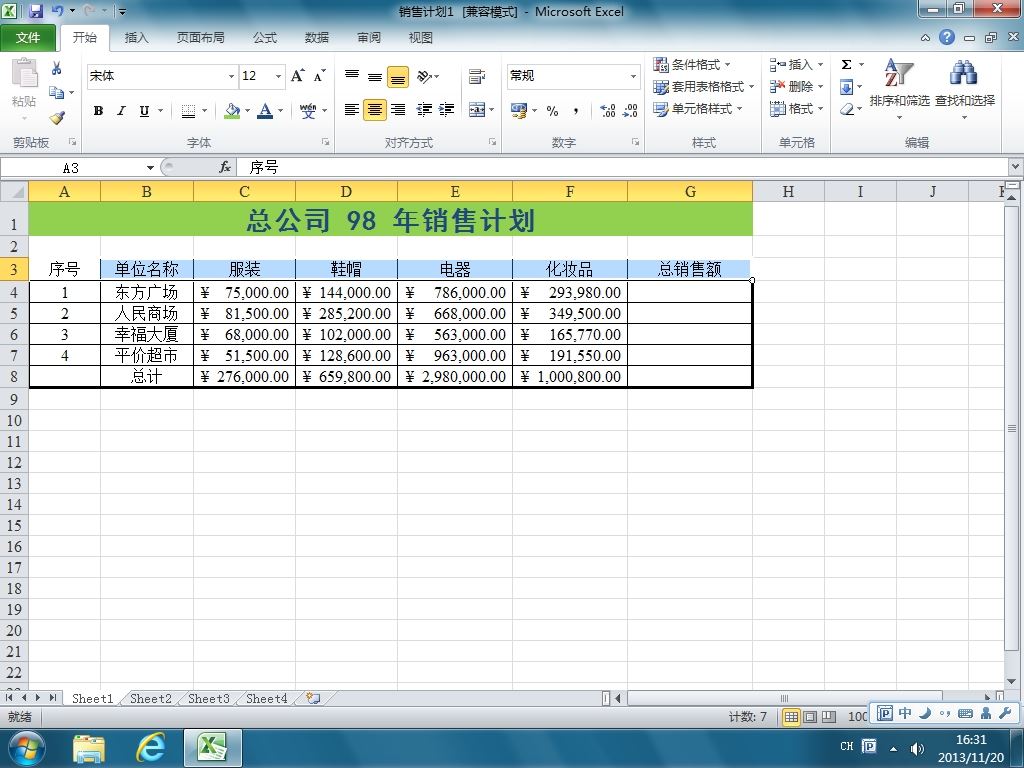Open the 条件格式 dropdown

pyautogui.click(x=692, y=65)
